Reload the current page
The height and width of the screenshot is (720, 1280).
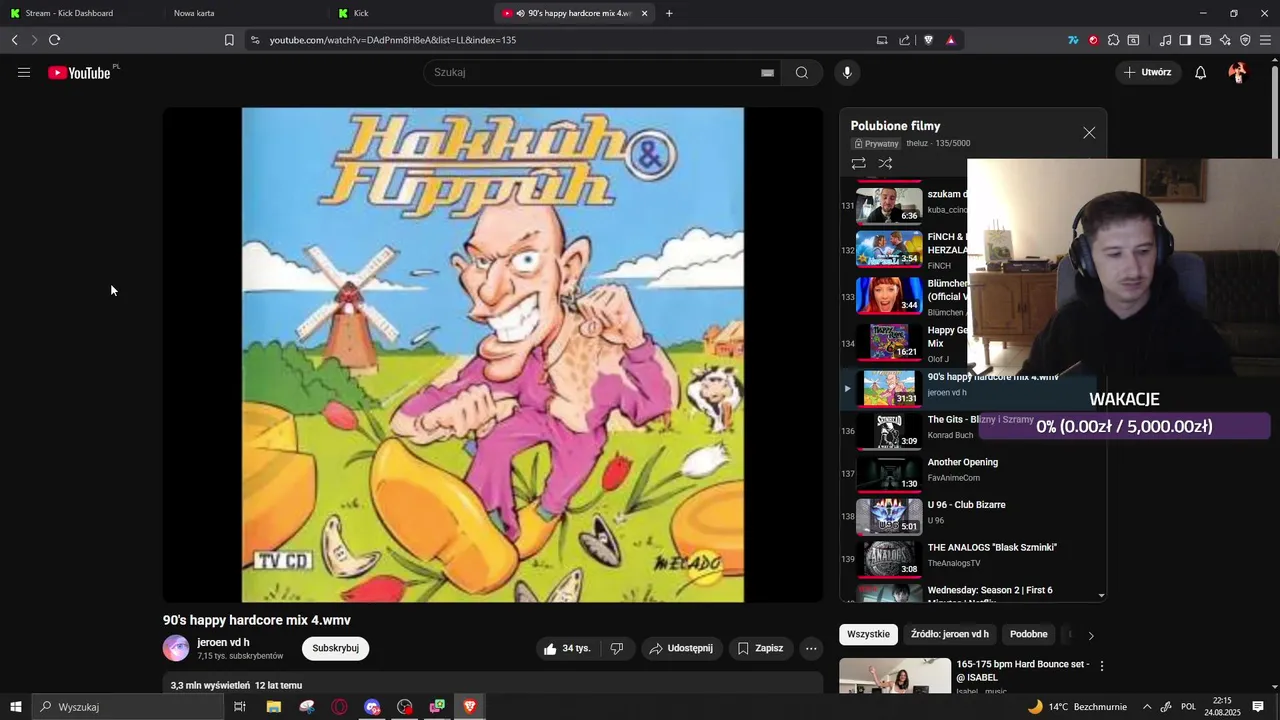pyautogui.click(x=54, y=40)
